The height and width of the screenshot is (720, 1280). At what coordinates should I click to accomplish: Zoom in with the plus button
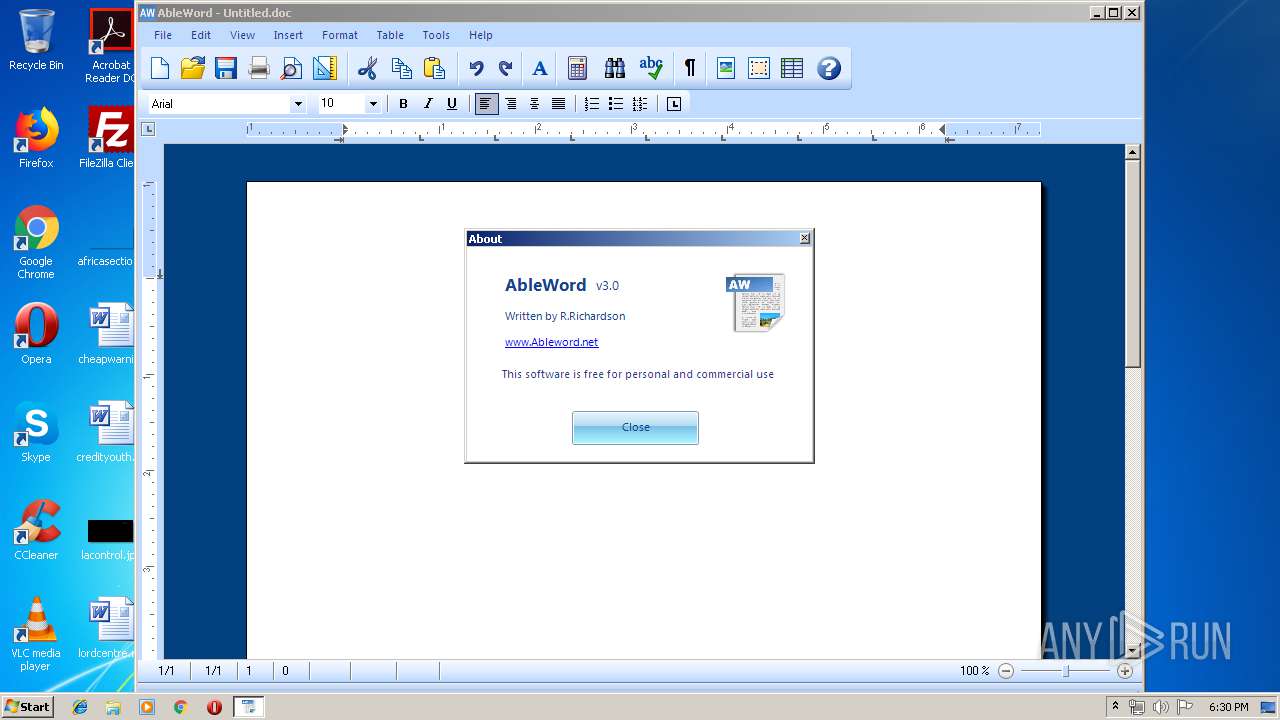tap(1125, 671)
